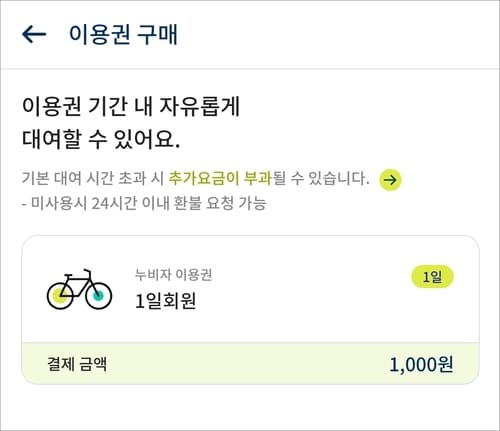
Task: Tap the 누비자 이용권 label
Action: [x=173, y=275]
